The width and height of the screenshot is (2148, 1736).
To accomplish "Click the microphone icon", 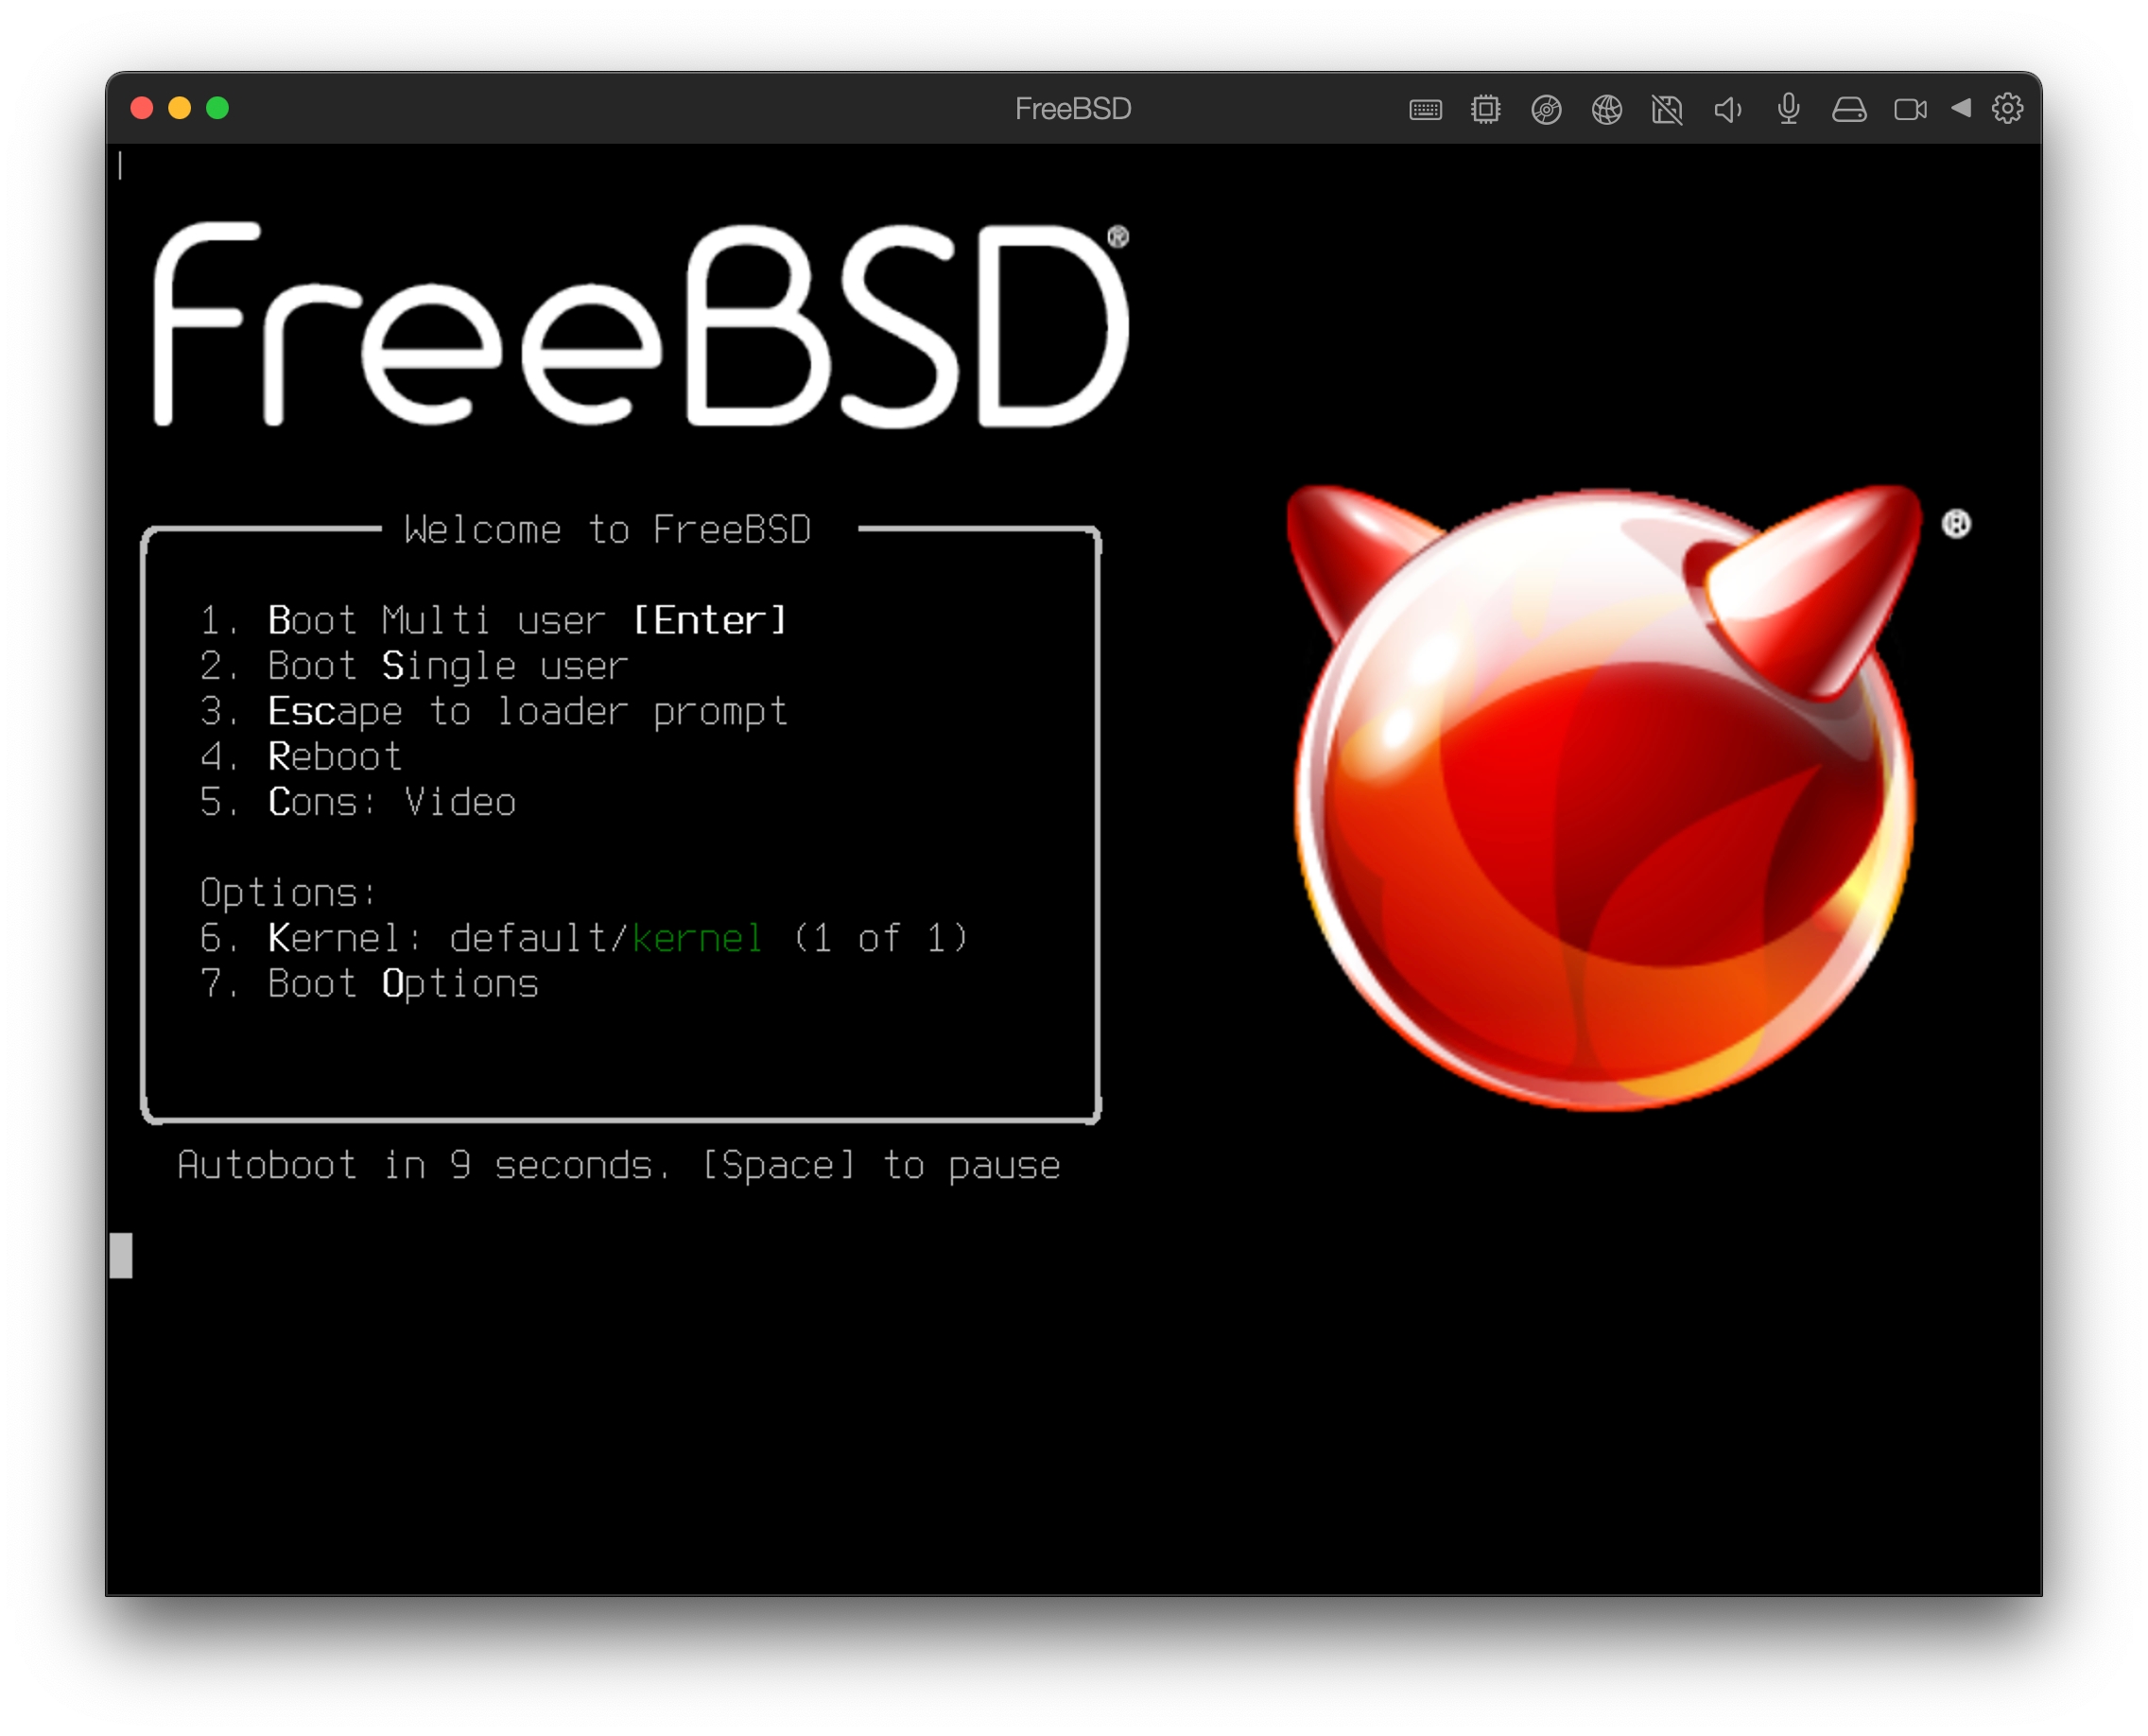I will click(1789, 109).
